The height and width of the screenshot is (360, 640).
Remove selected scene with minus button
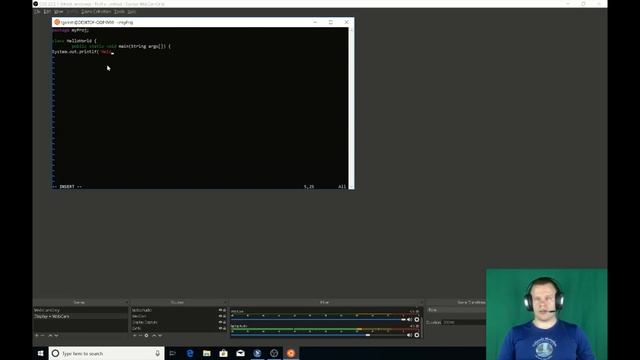(x=43, y=336)
